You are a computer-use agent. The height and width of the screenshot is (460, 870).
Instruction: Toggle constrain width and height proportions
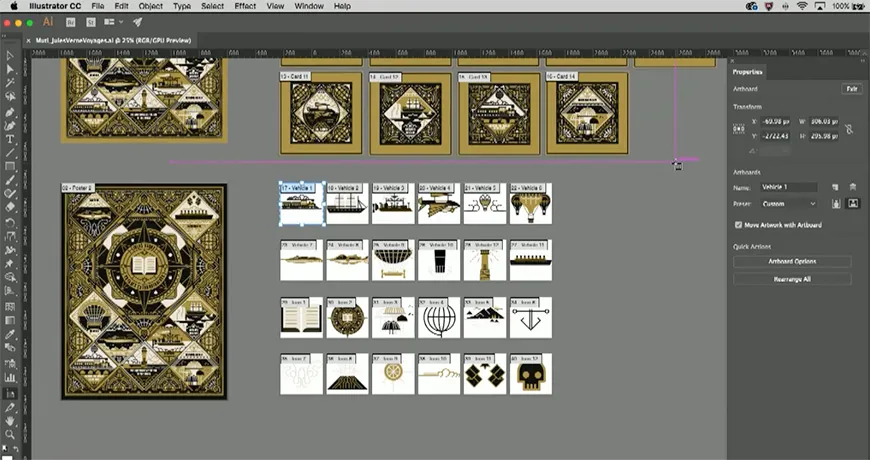[x=848, y=129]
